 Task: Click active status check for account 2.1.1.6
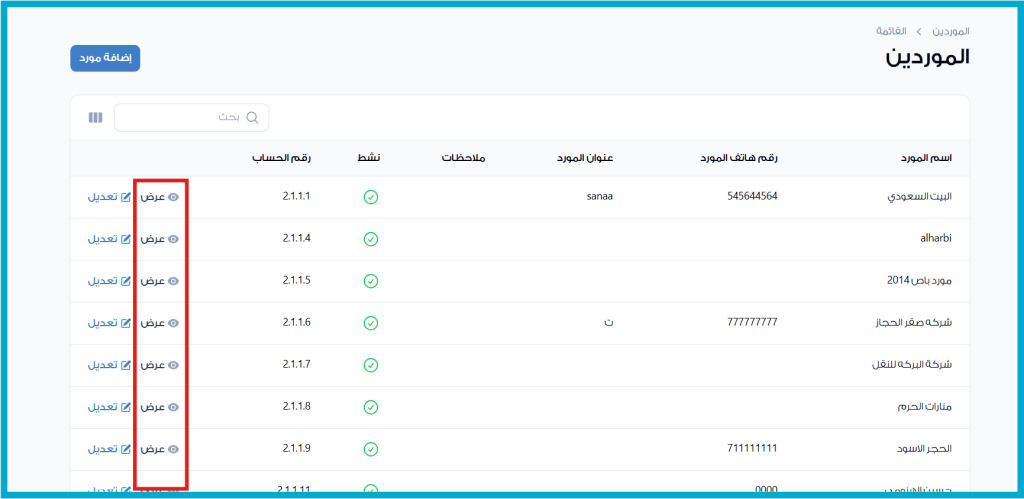pos(370,323)
